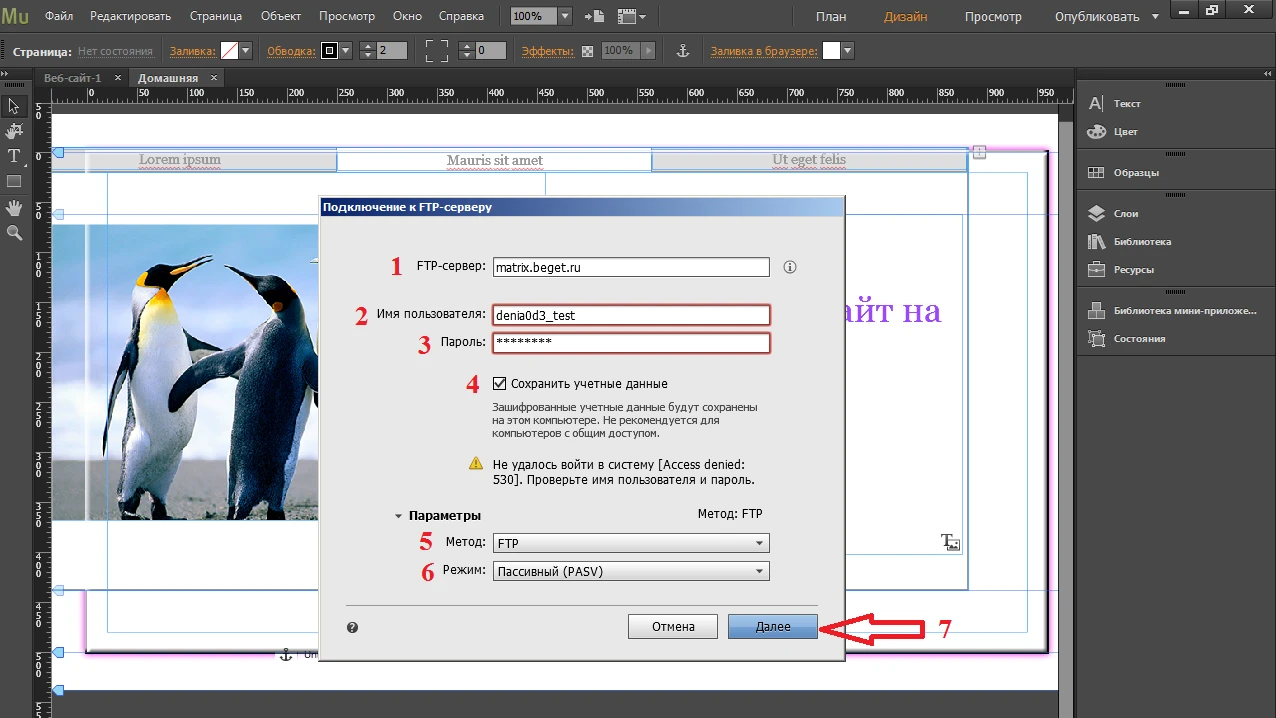Click the 'Имя пользователя' input field
Image resolution: width=1276 pixels, height=718 pixels.
(631, 315)
